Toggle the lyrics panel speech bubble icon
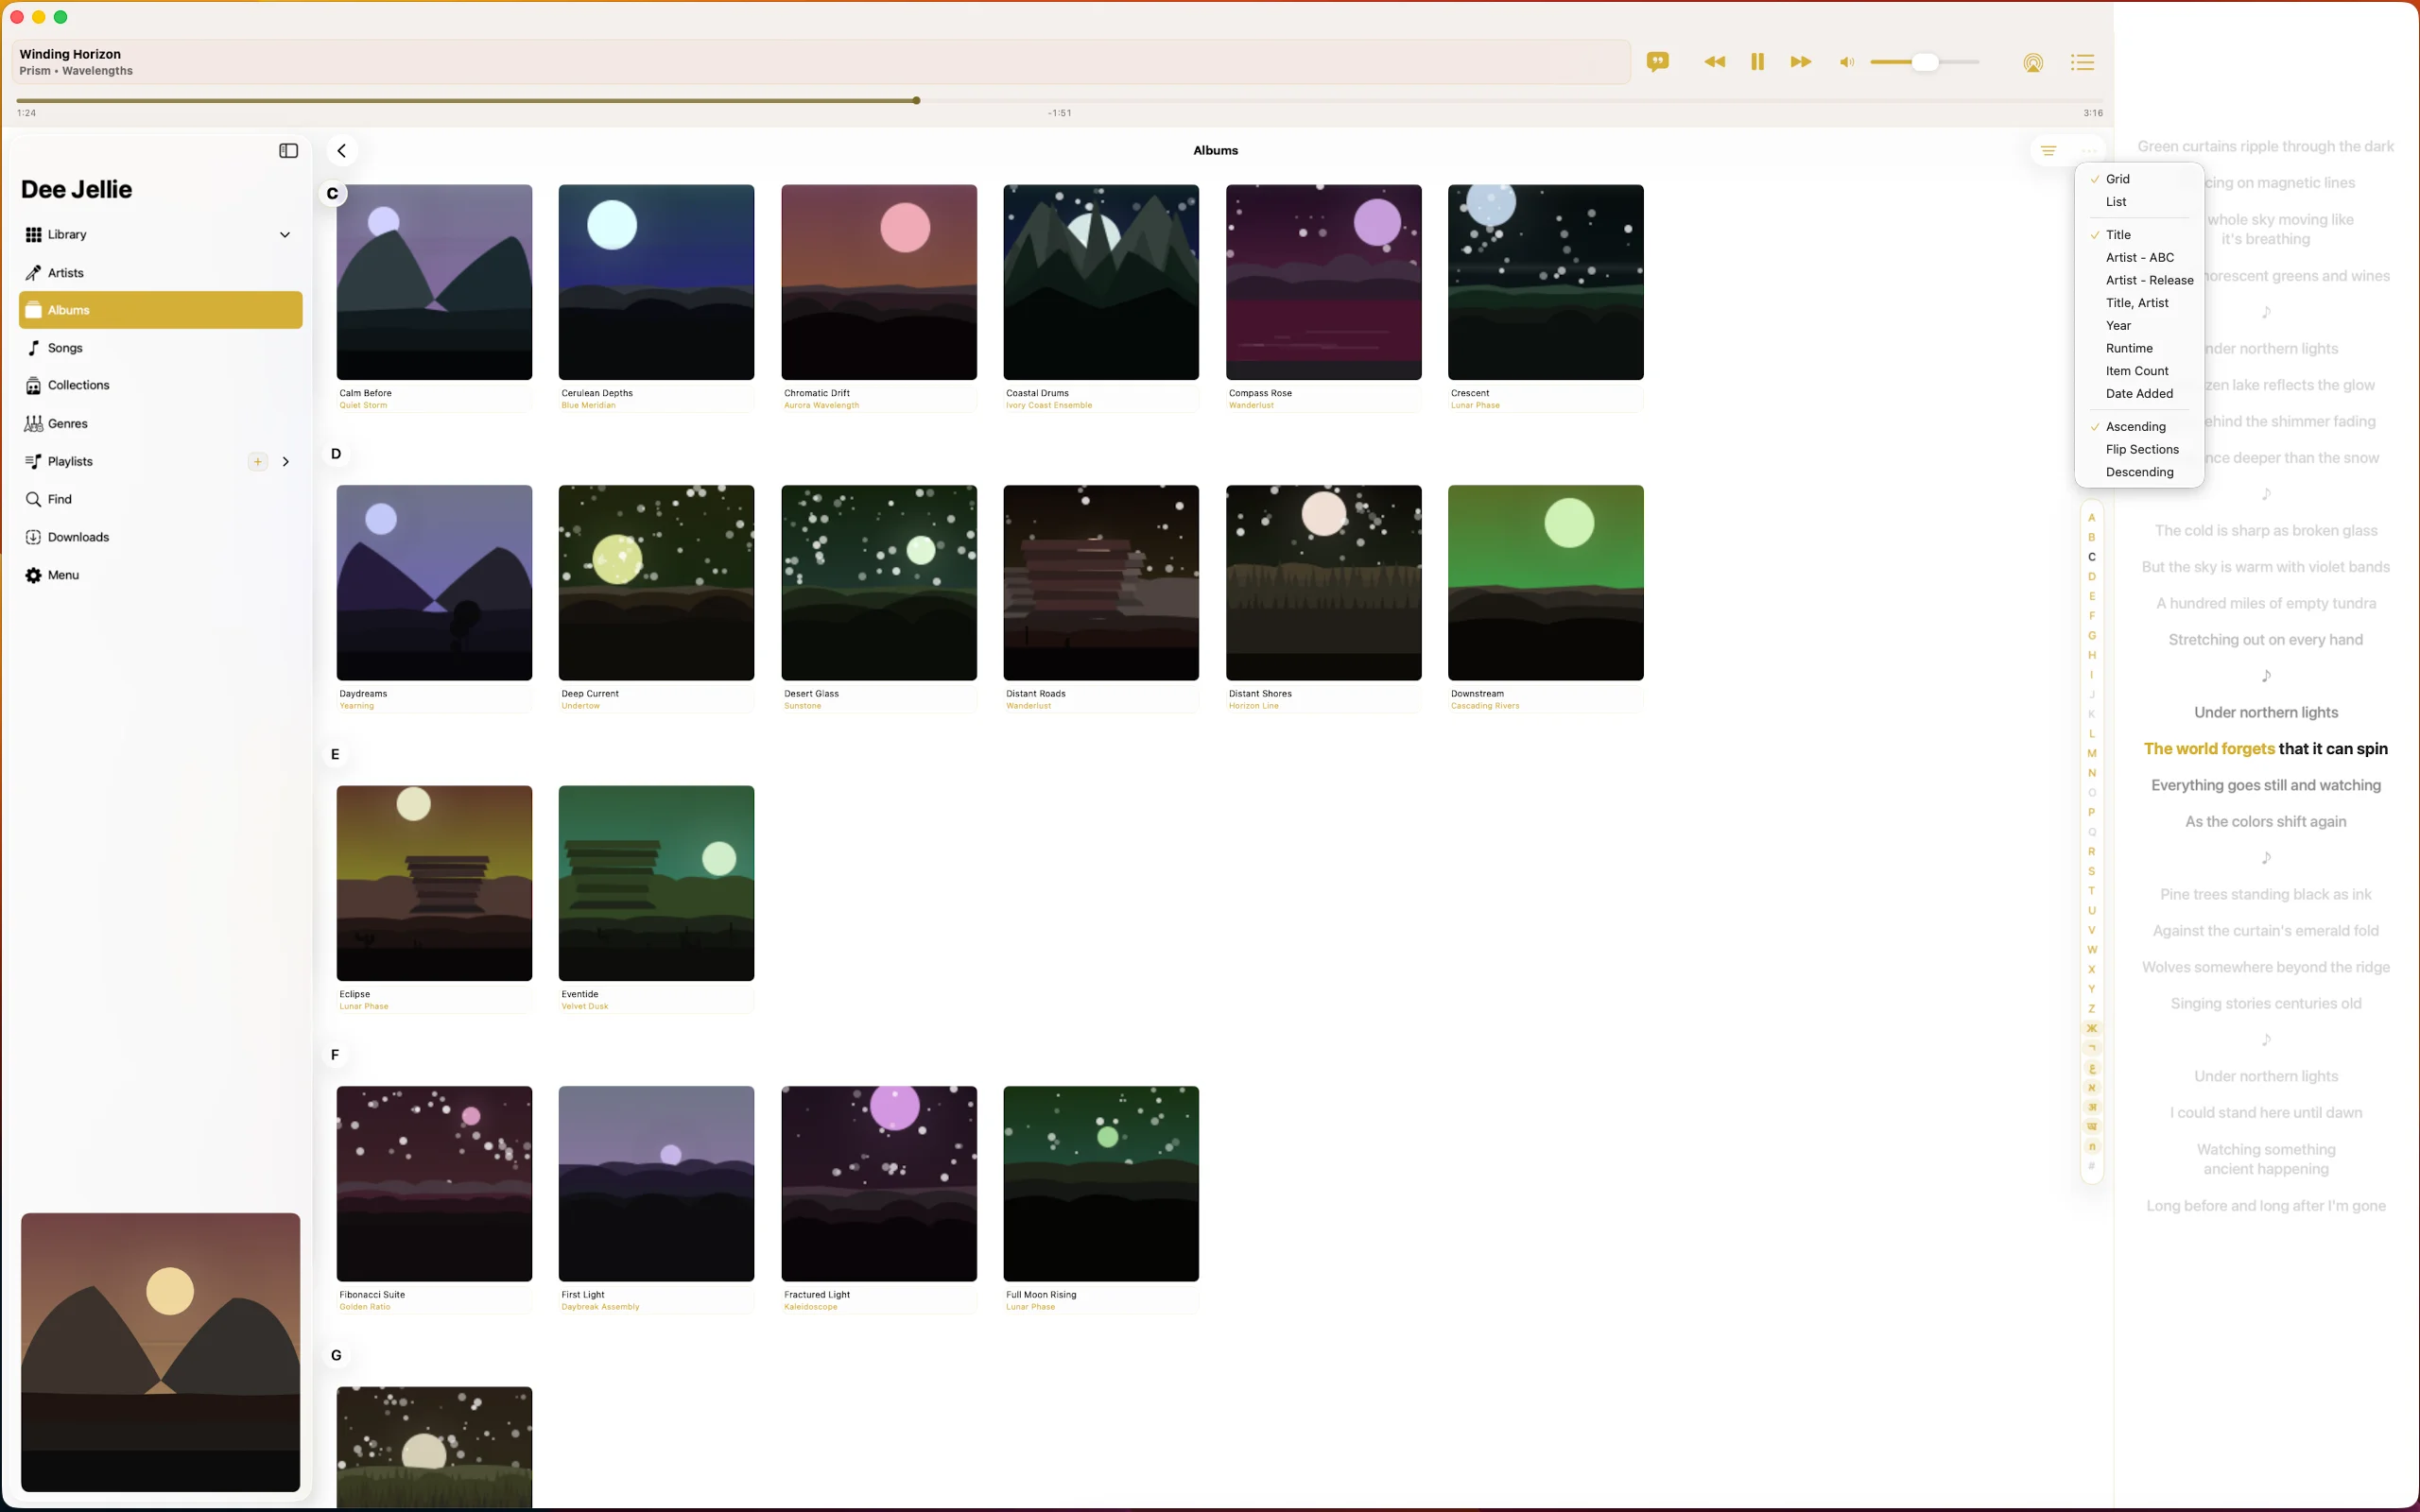Screen dimensions: 2420x1512 click(1657, 62)
